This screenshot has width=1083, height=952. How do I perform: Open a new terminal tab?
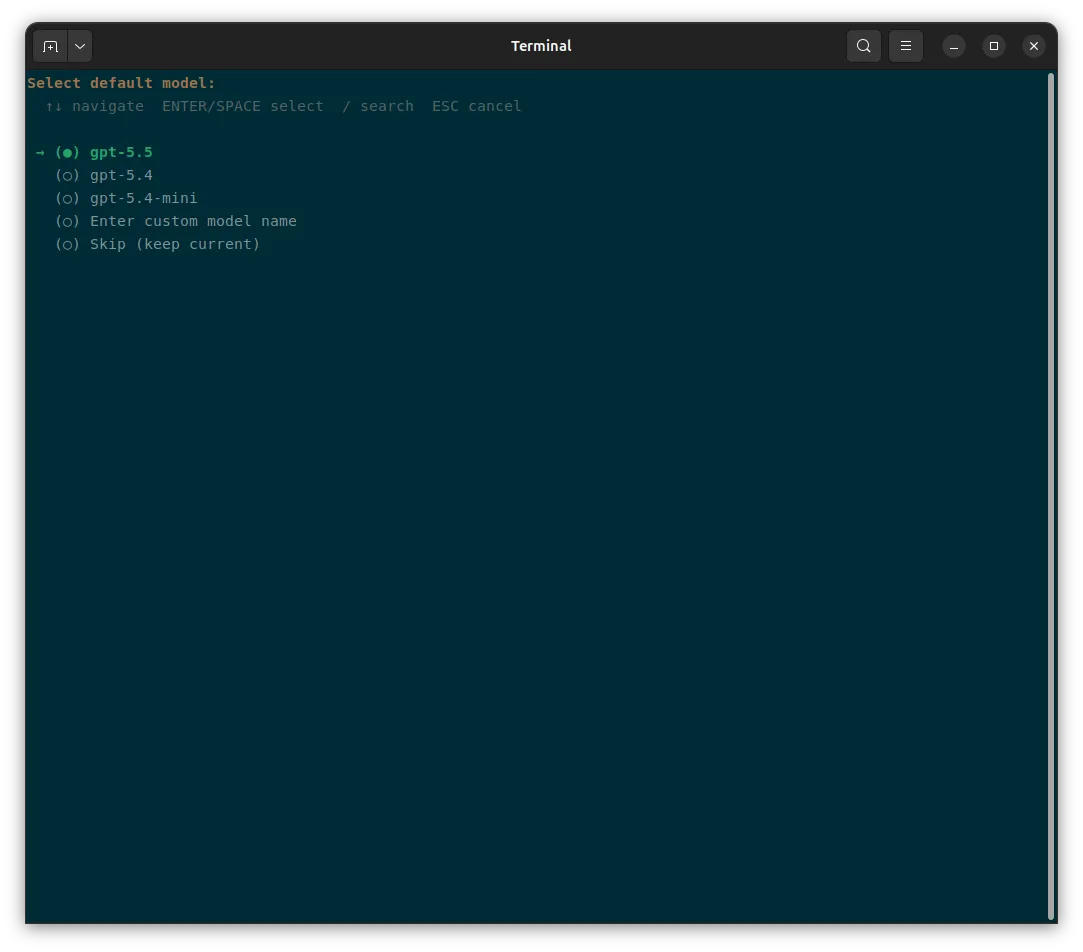(50, 46)
